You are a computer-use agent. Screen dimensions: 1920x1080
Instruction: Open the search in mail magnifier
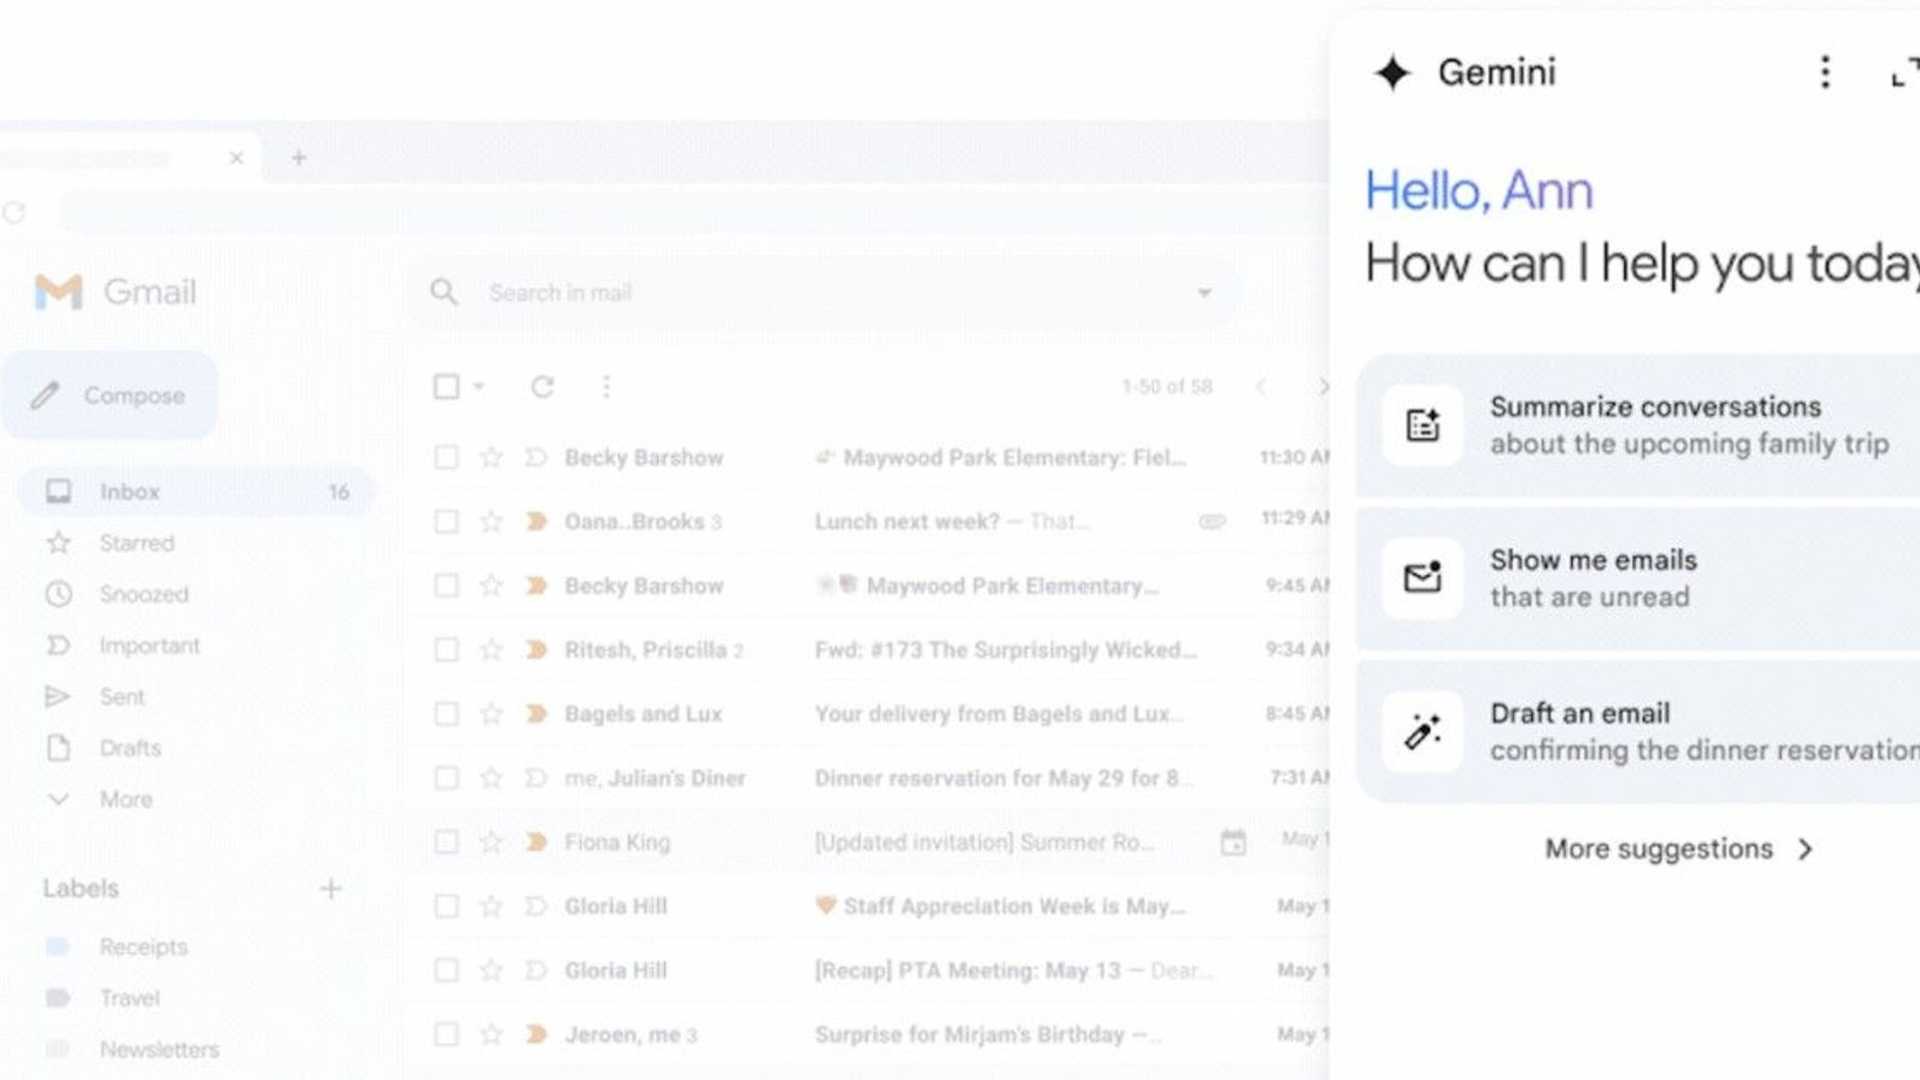(x=443, y=292)
